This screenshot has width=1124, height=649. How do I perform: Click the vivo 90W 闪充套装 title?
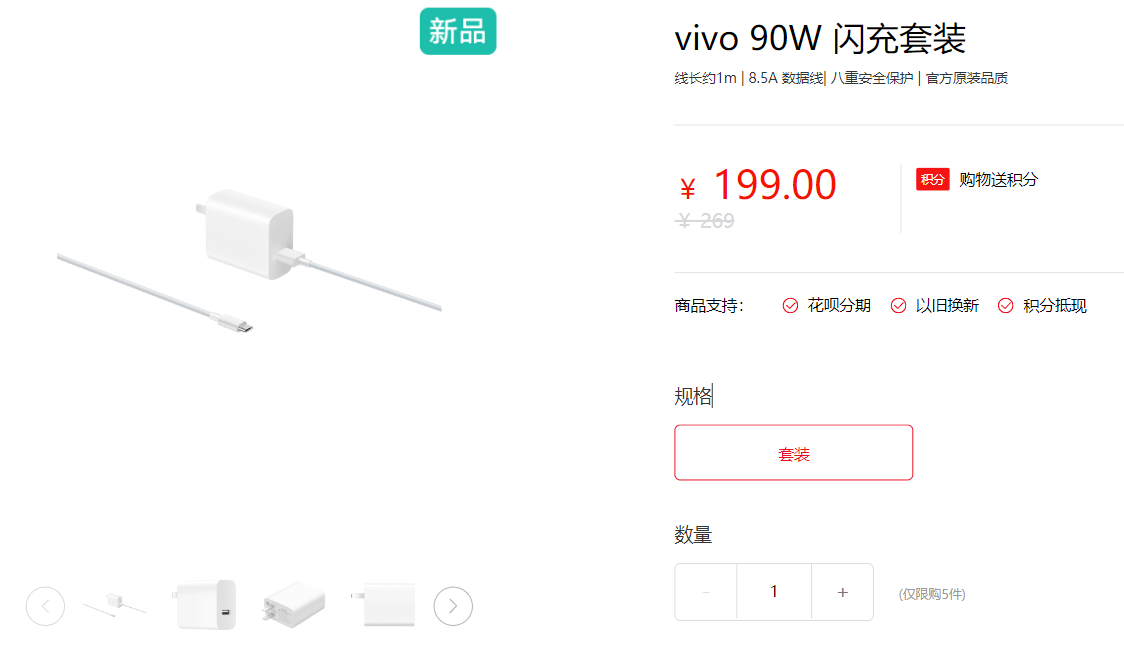click(821, 38)
